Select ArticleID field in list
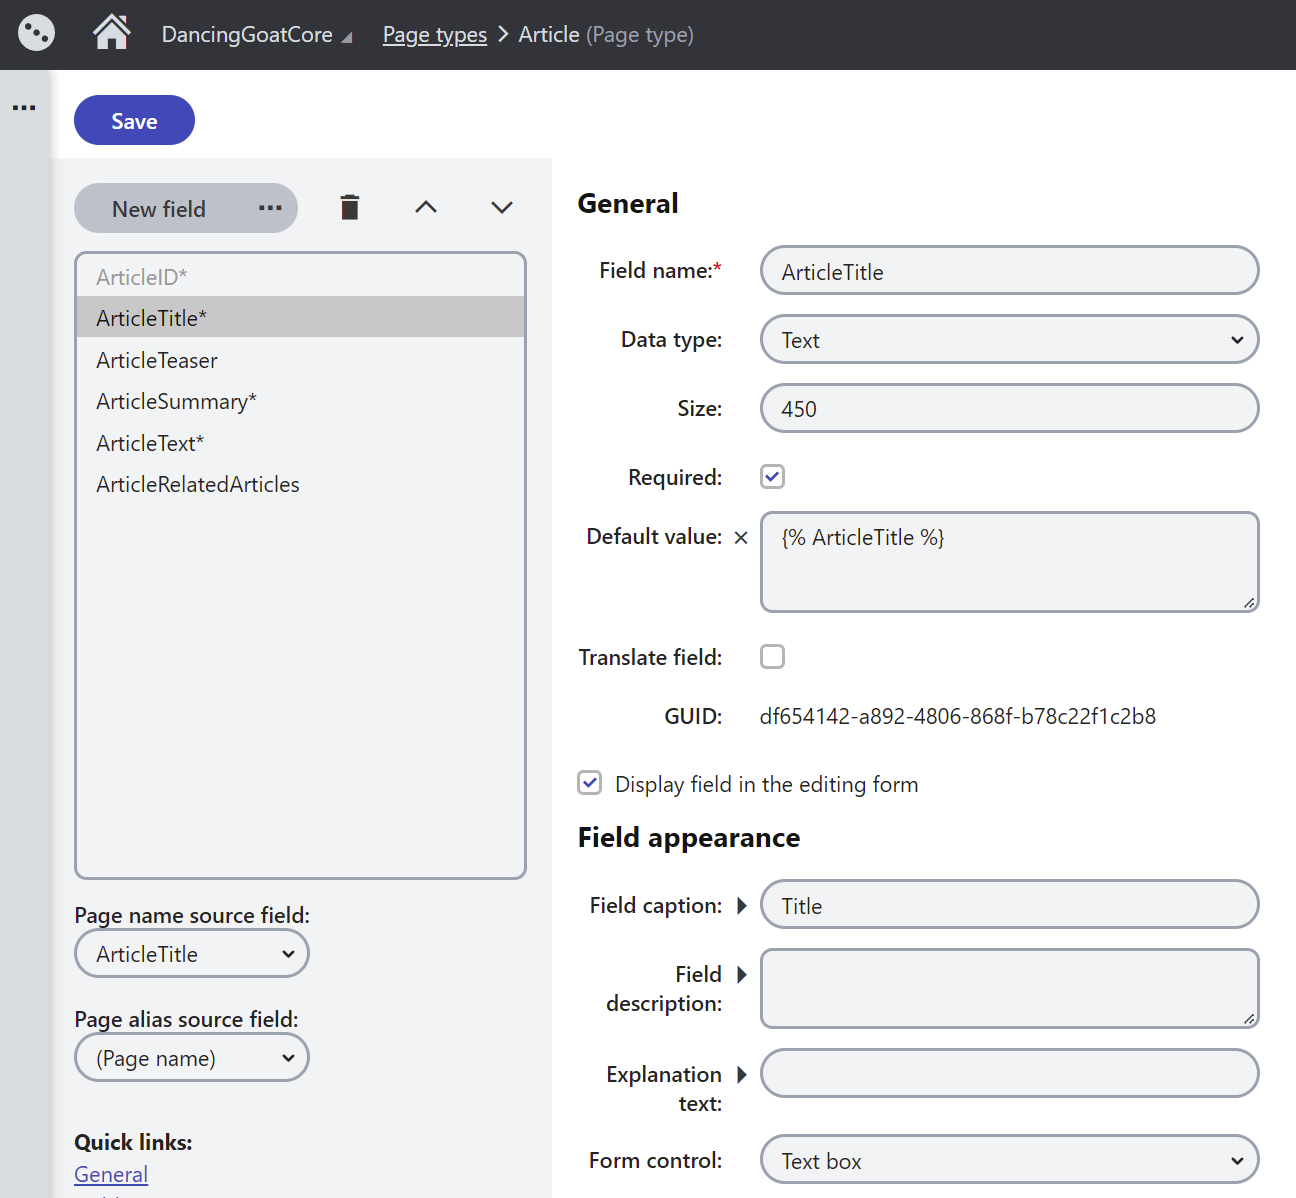 click(300, 277)
